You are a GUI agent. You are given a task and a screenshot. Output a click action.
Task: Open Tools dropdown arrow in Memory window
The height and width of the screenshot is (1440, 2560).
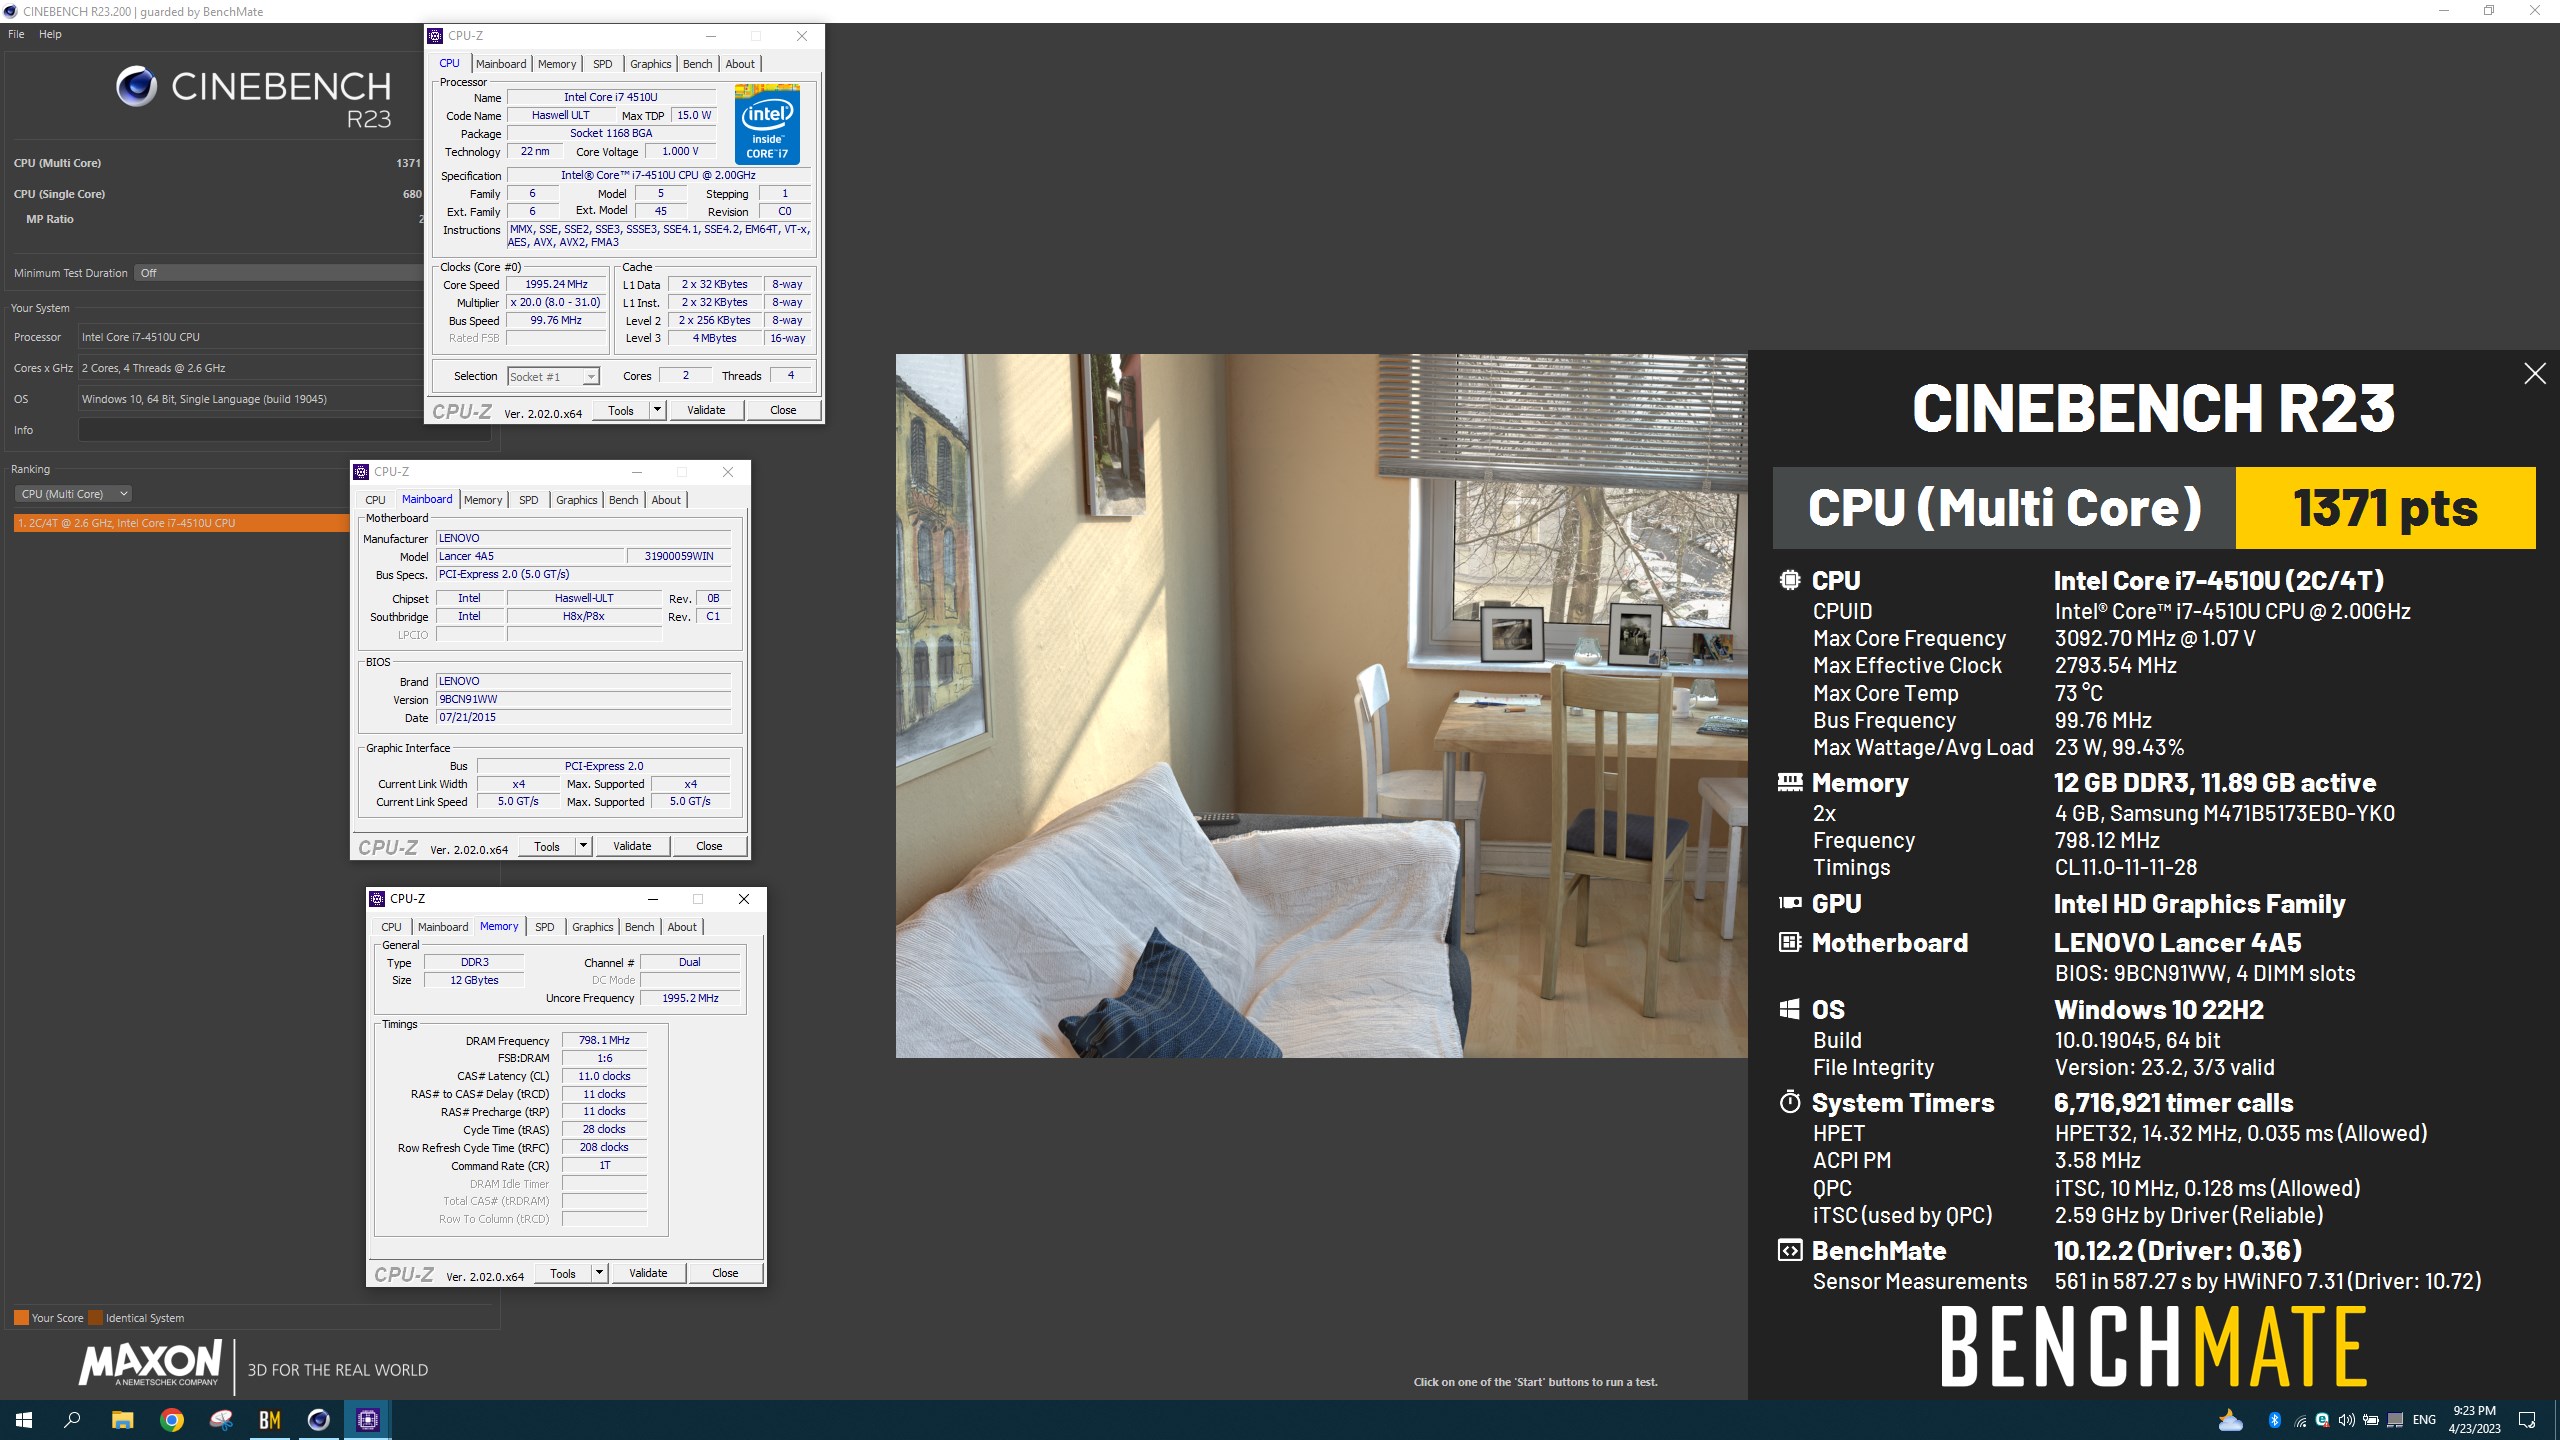pyautogui.click(x=599, y=1273)
